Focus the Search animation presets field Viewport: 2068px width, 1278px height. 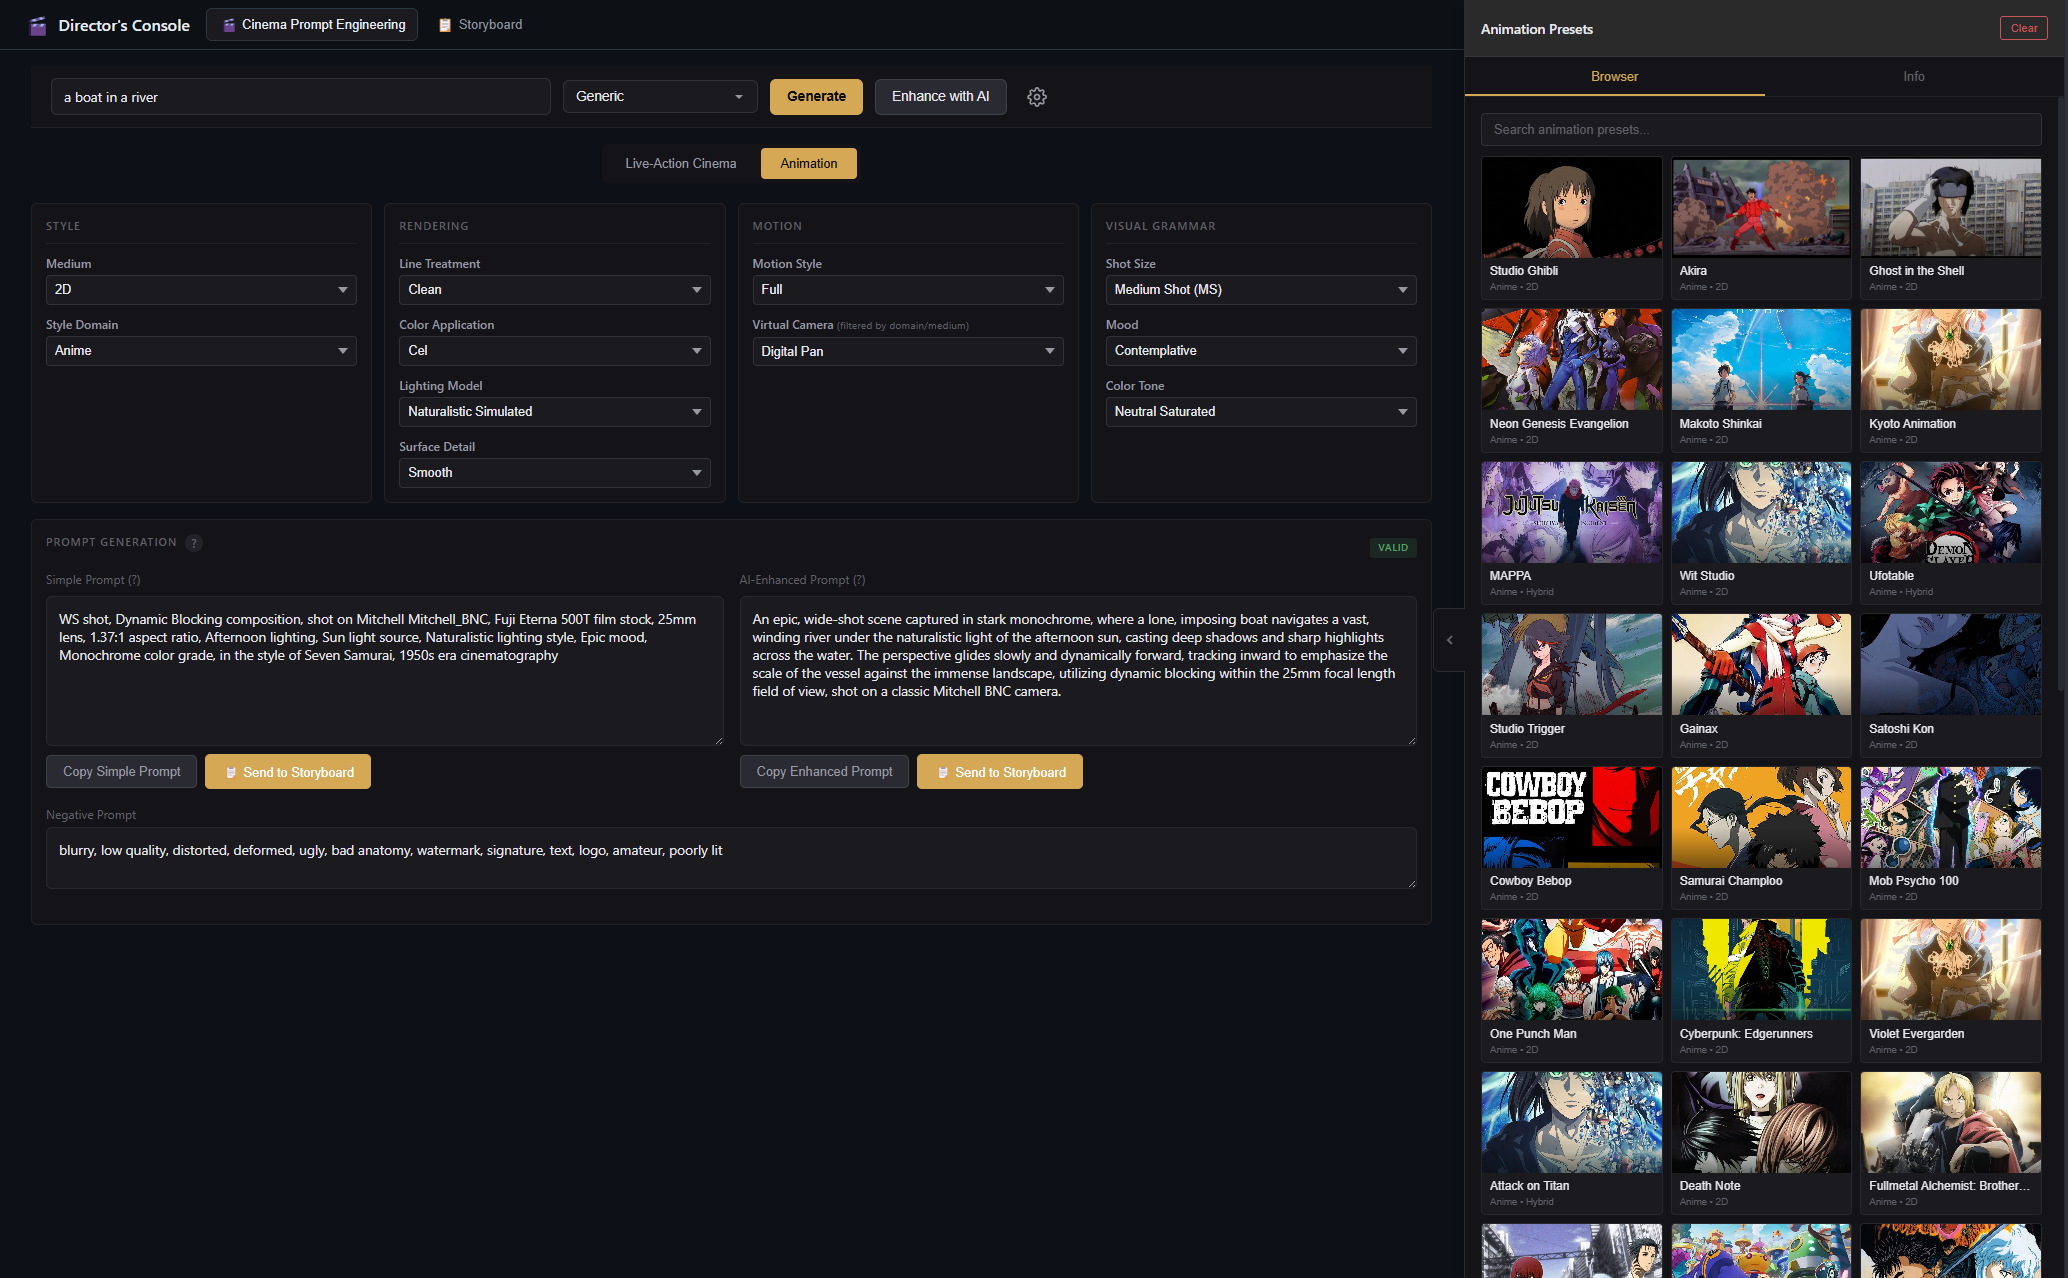pos(1761,130)
